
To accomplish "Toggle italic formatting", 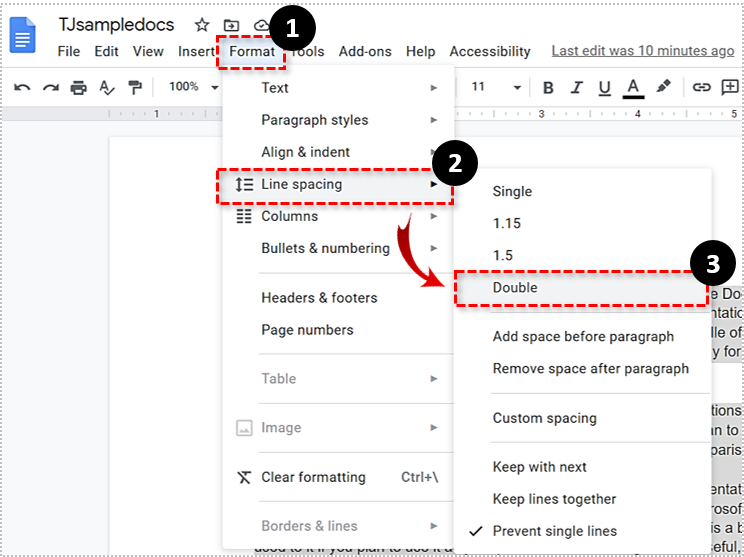I will click(577, 88).
